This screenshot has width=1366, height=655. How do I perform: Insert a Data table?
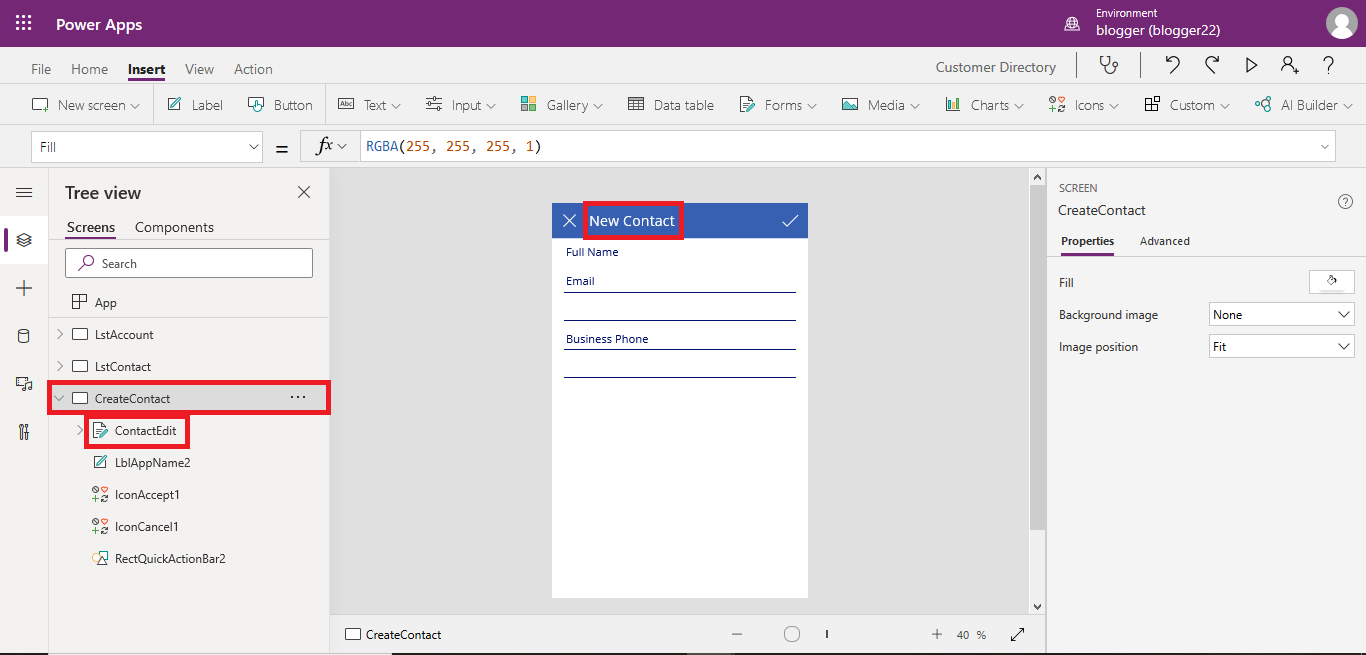click(671, 105)
